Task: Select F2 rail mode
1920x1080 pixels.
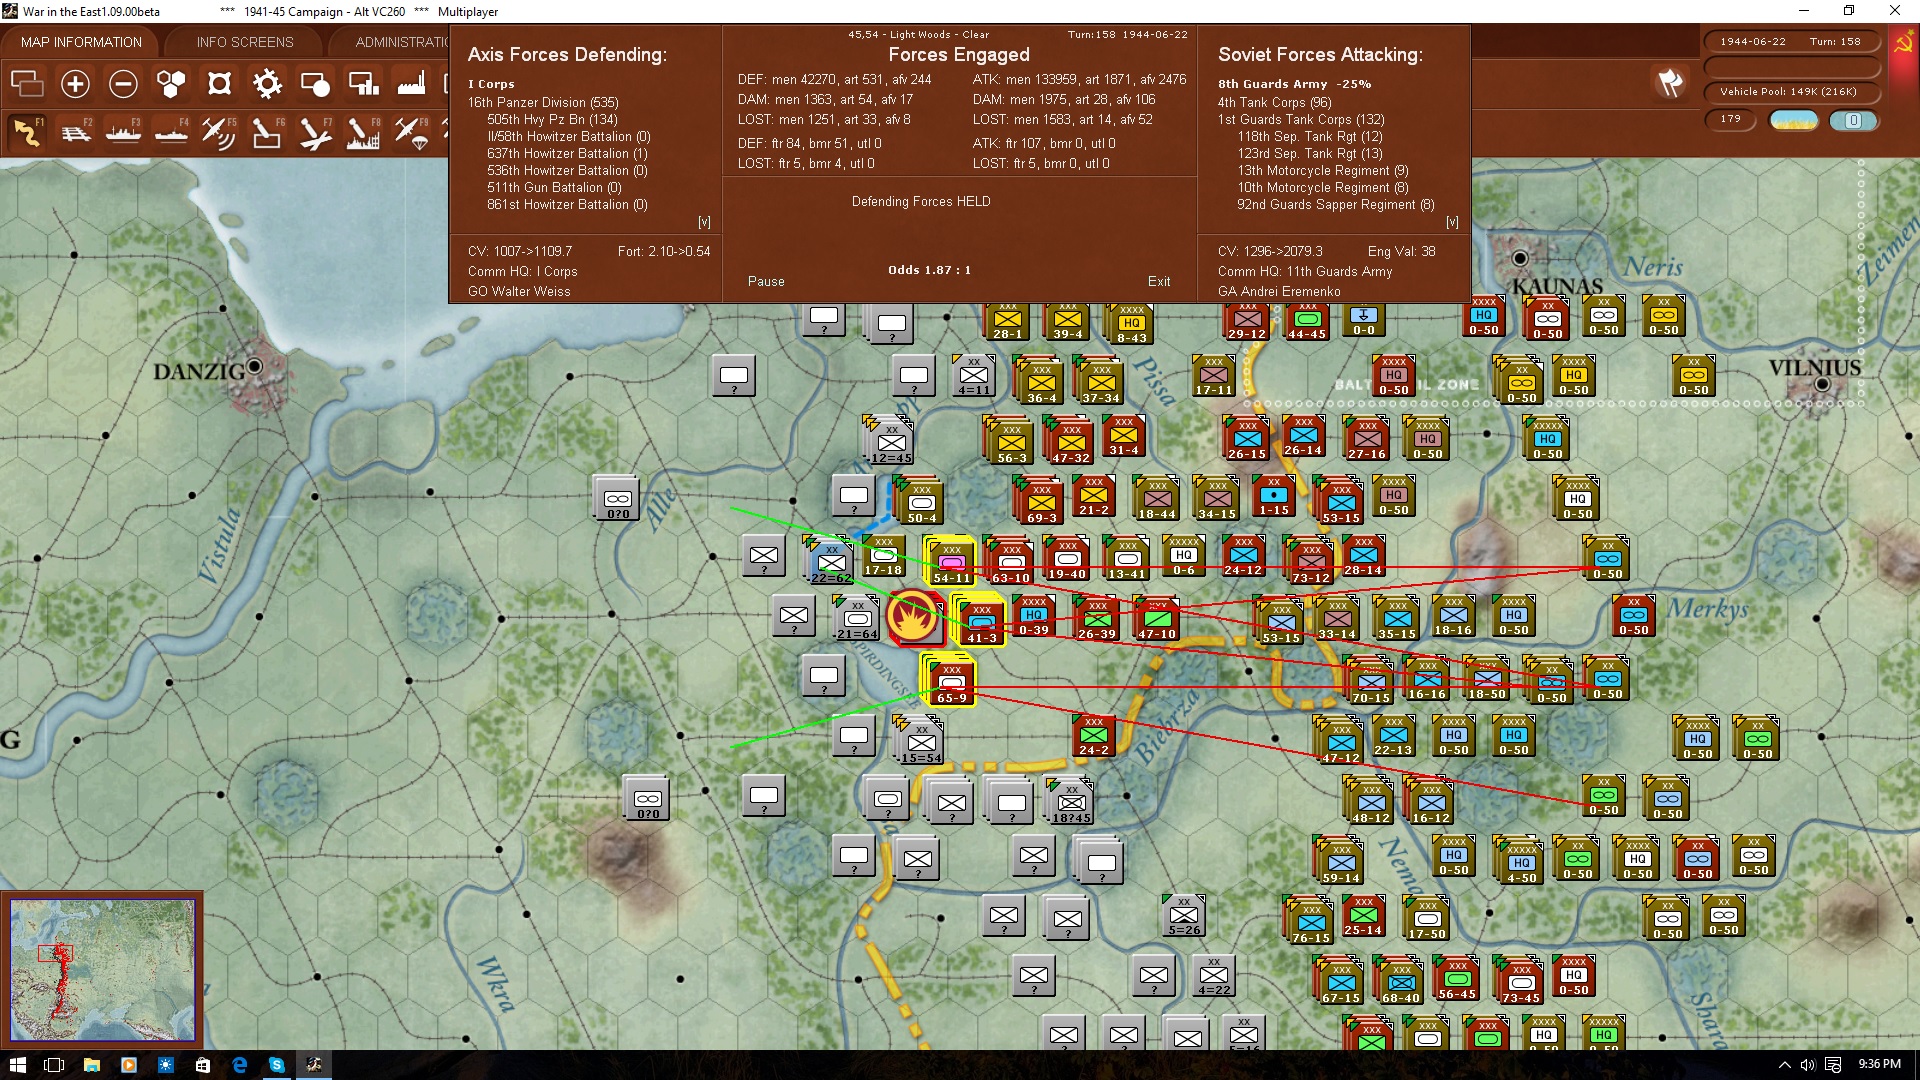Action: (75, 132)
